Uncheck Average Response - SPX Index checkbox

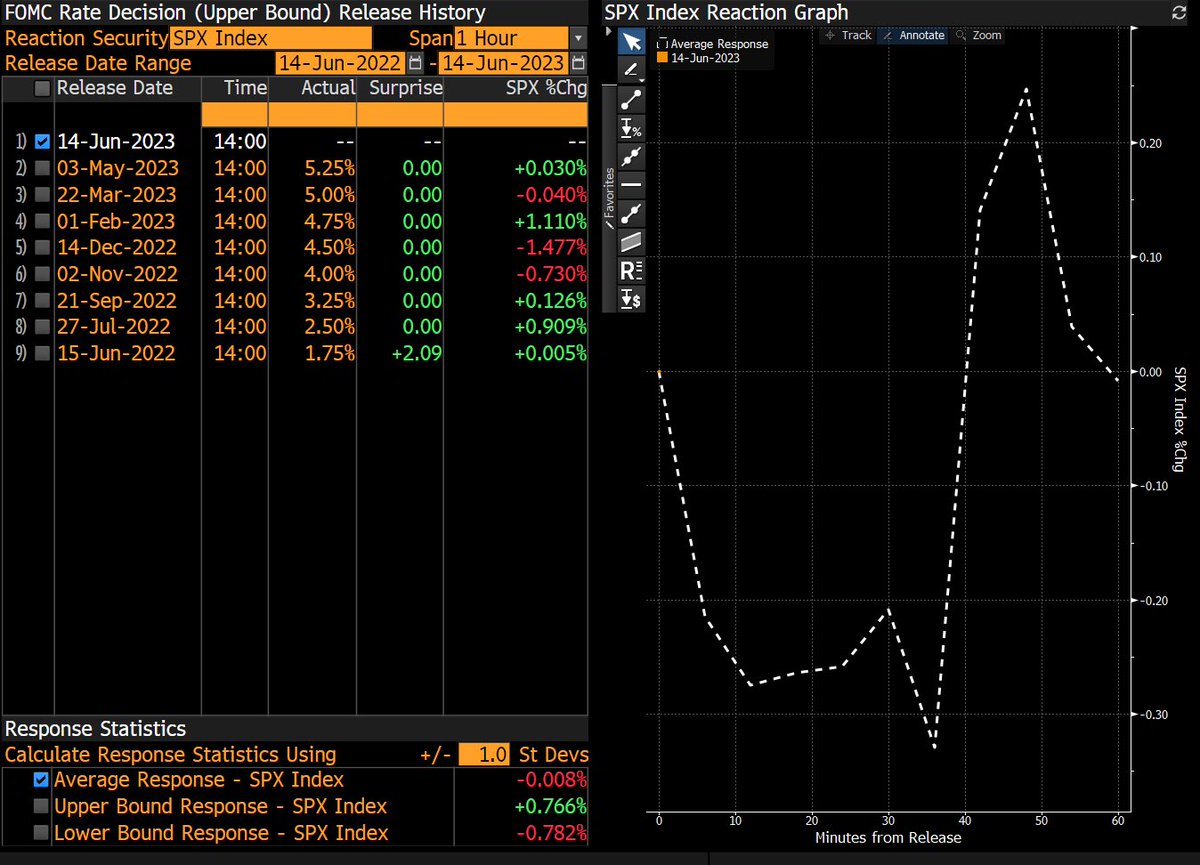click(42, 780)
